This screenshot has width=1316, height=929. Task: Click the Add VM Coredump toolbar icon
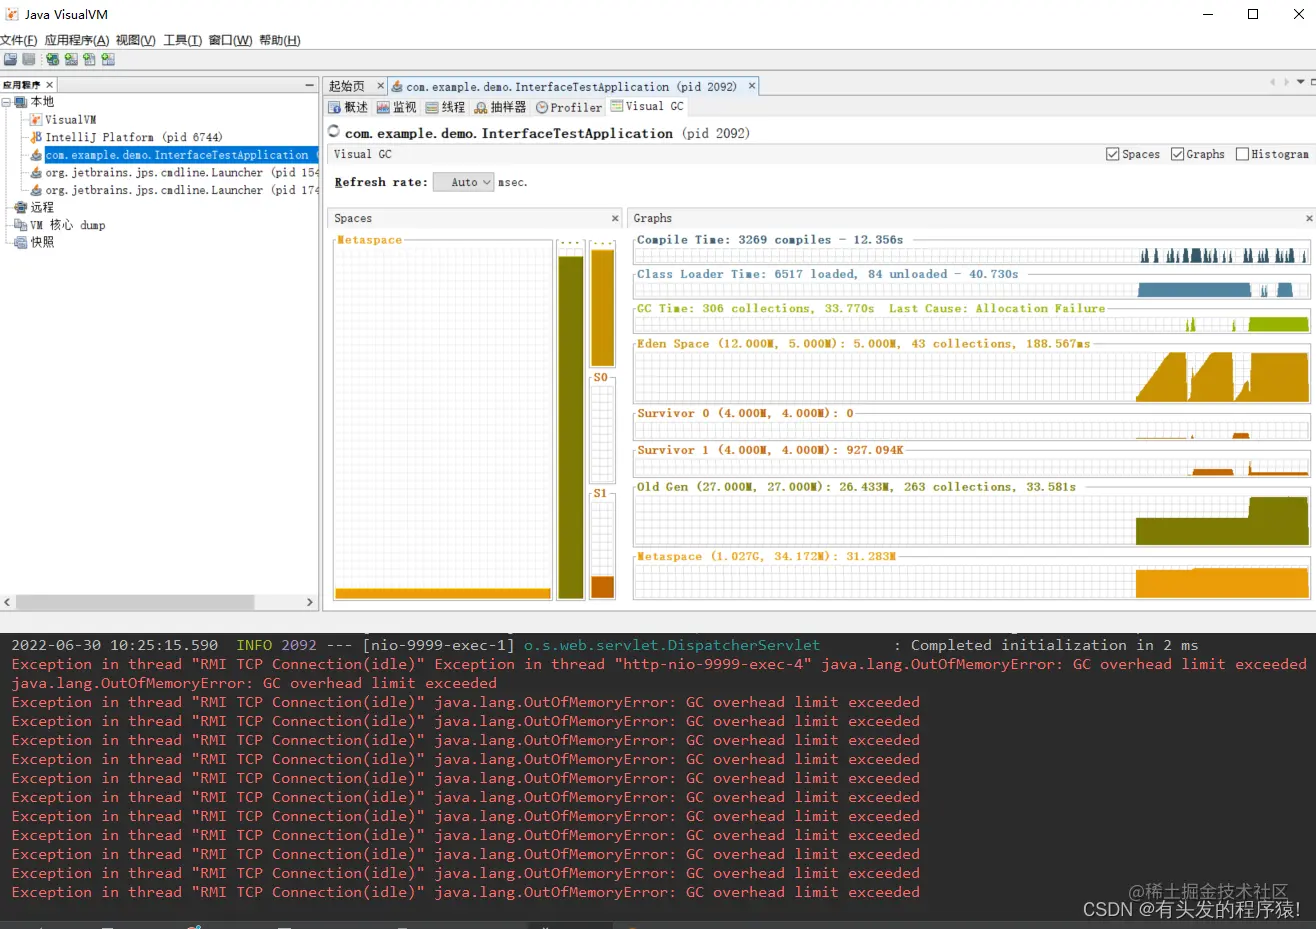(89, 59)
